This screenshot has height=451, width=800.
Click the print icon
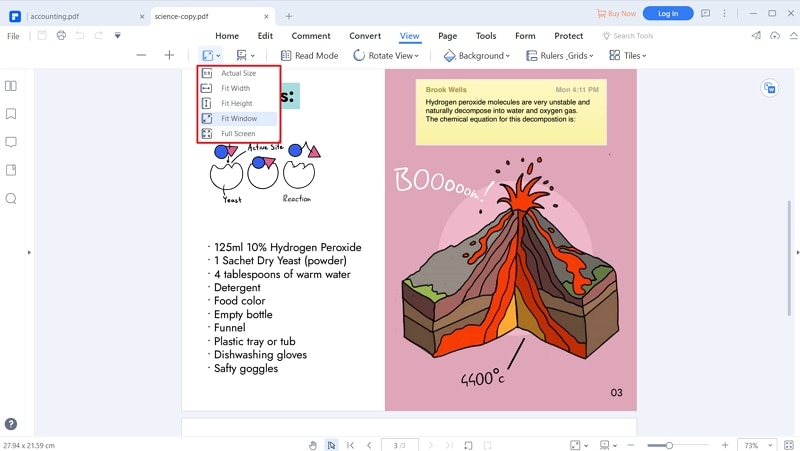point(61,35)
